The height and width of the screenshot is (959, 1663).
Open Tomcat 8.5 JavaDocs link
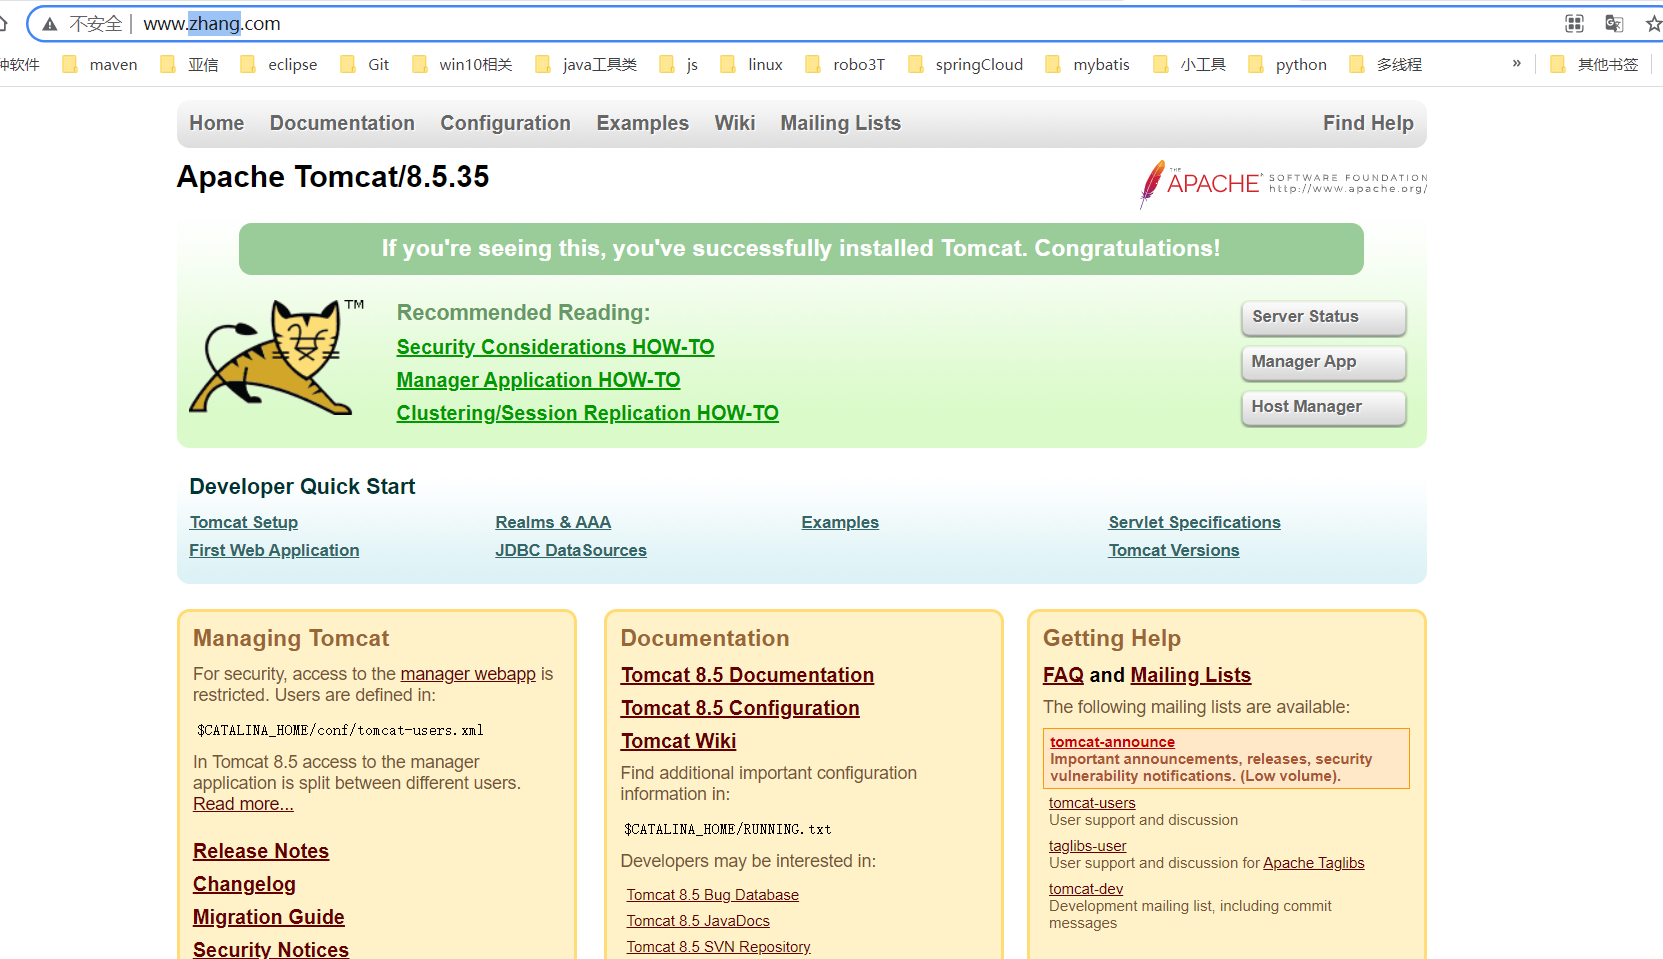tap(698, 921)
